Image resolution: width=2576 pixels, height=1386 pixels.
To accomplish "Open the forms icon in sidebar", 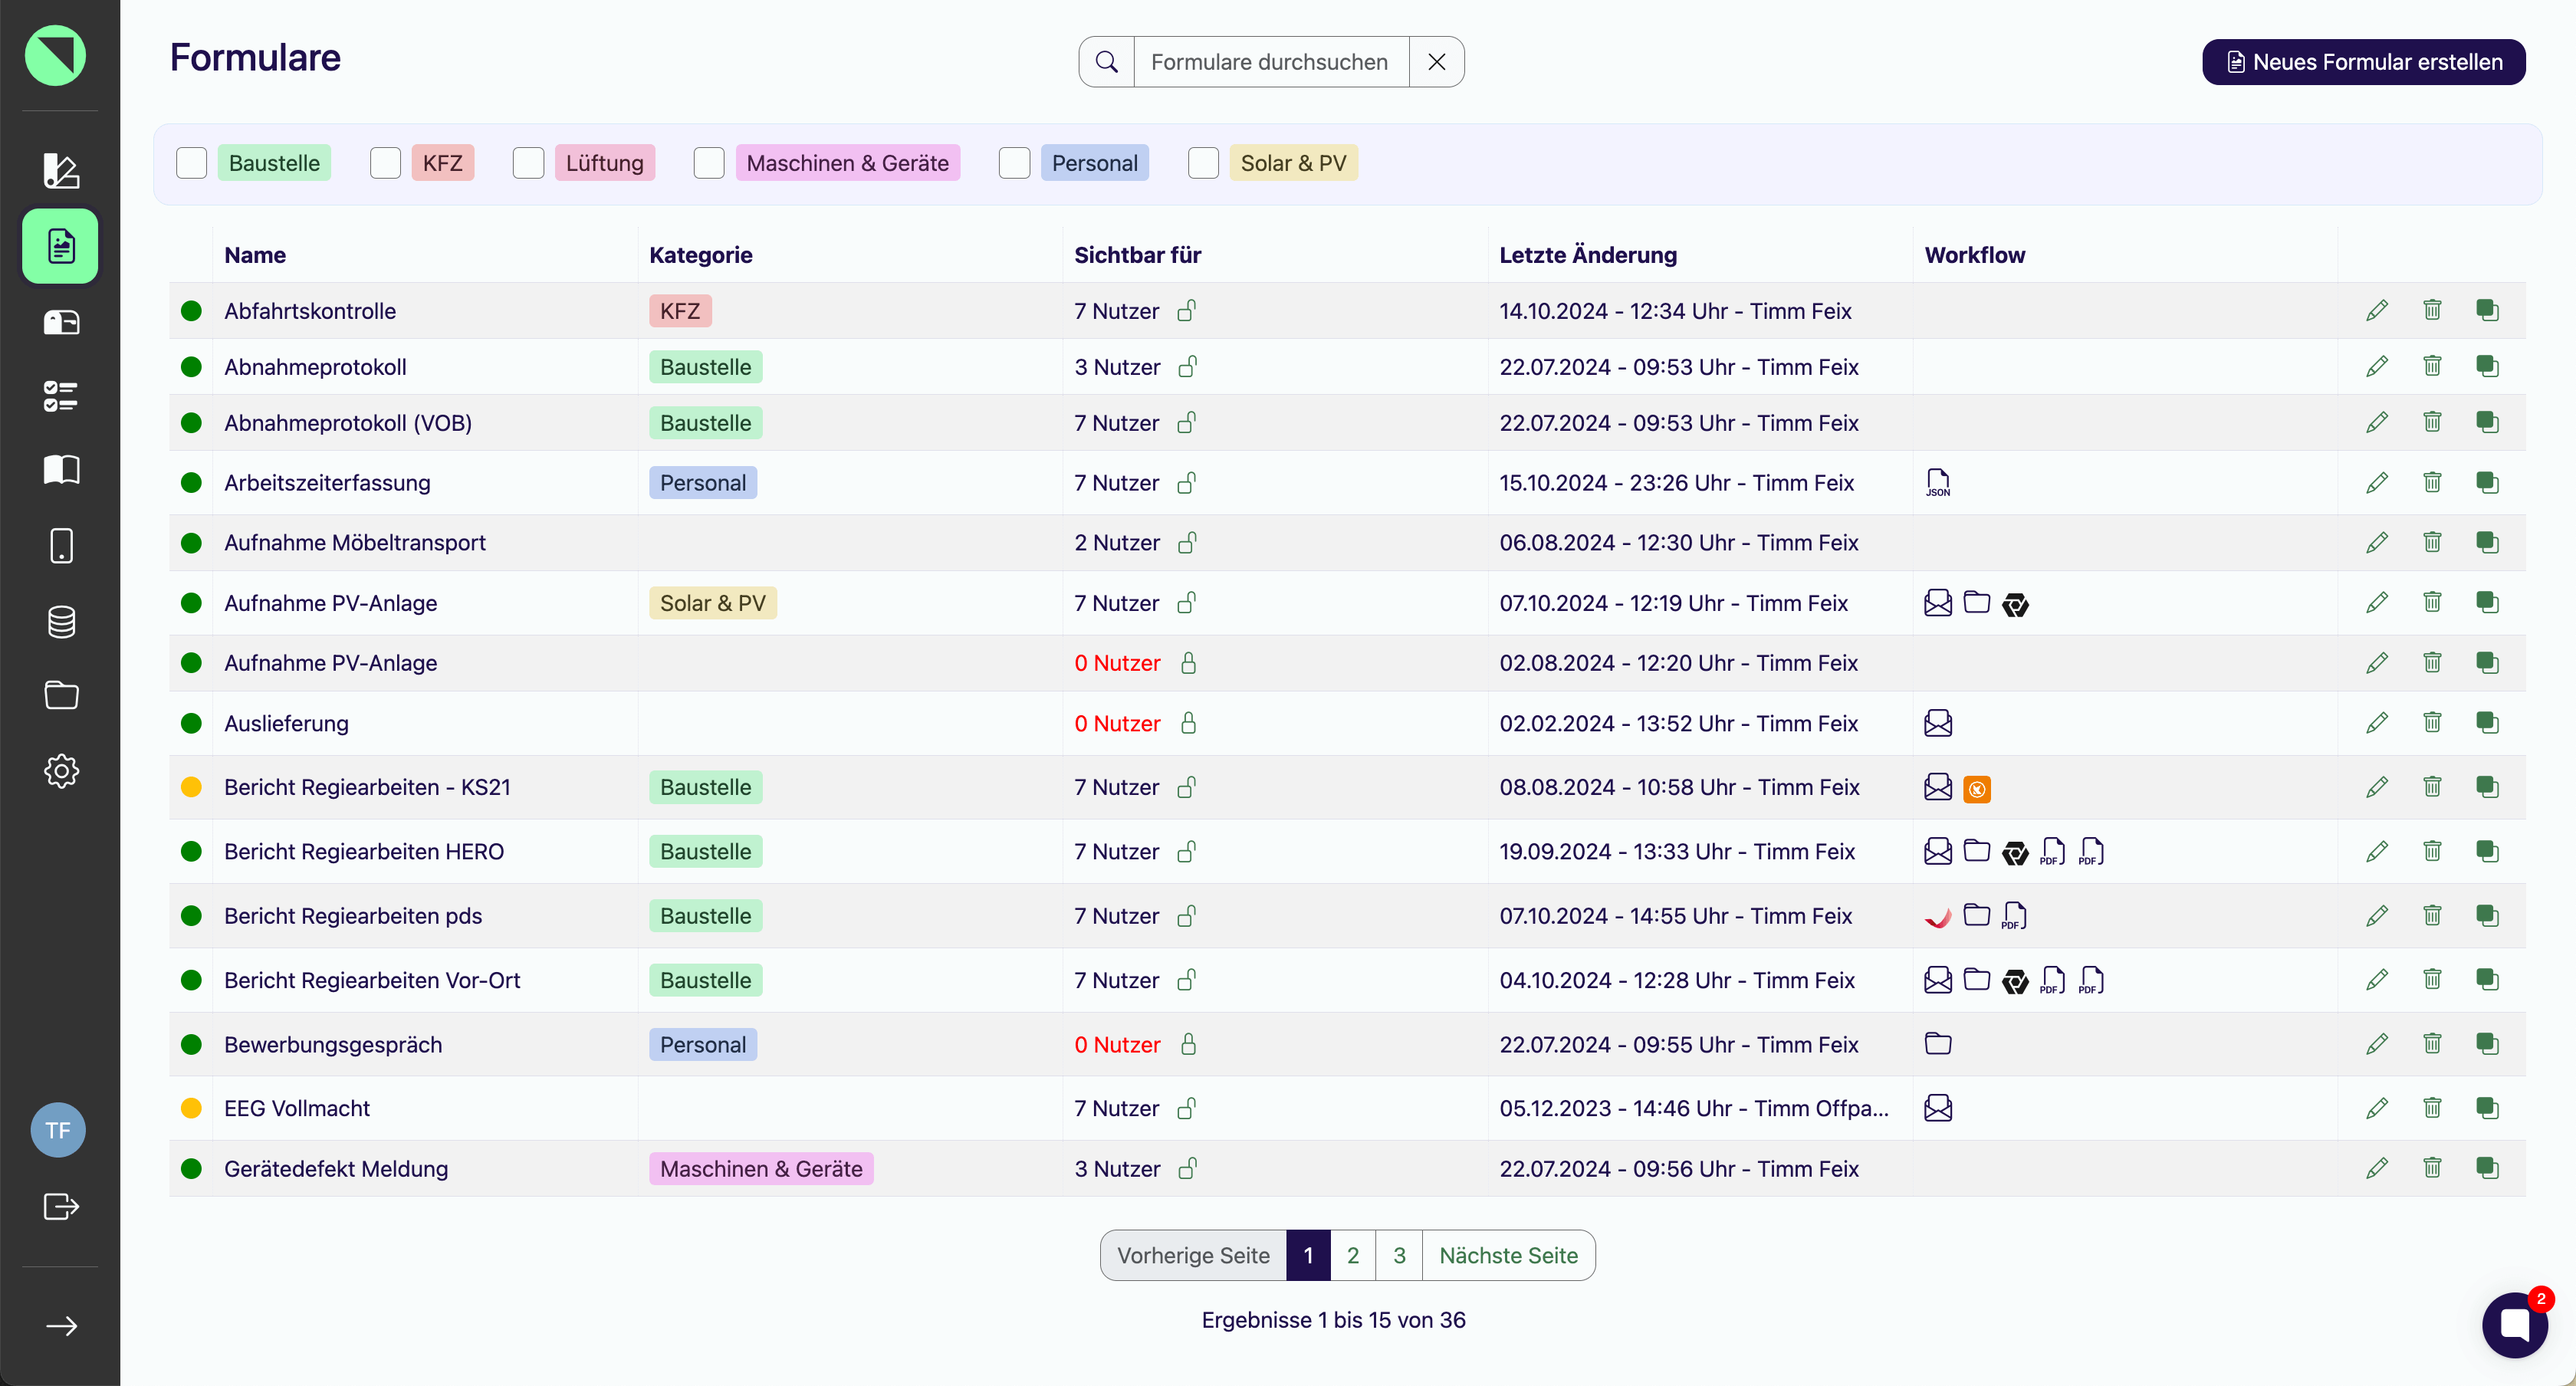I will (61, 246).
